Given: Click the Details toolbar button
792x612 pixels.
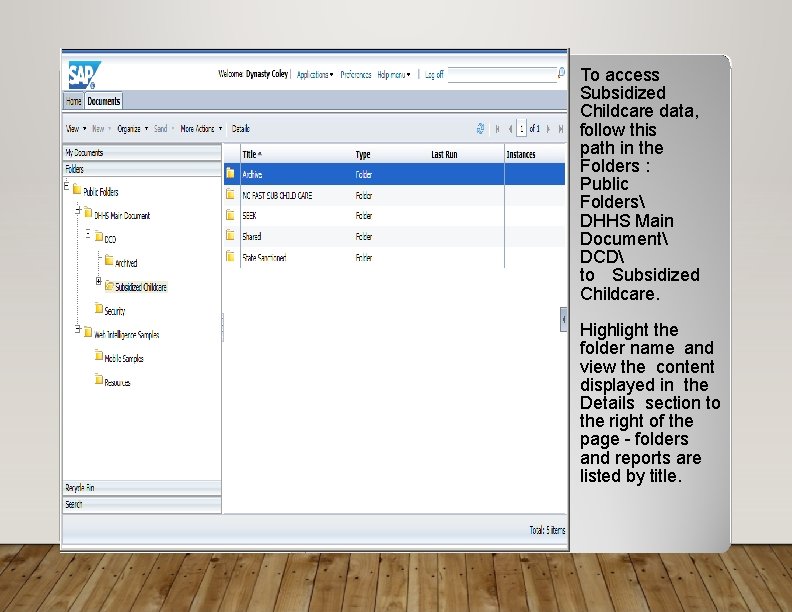Looking at the screenshot, I should pyautogui.click(x=240, y=129).
